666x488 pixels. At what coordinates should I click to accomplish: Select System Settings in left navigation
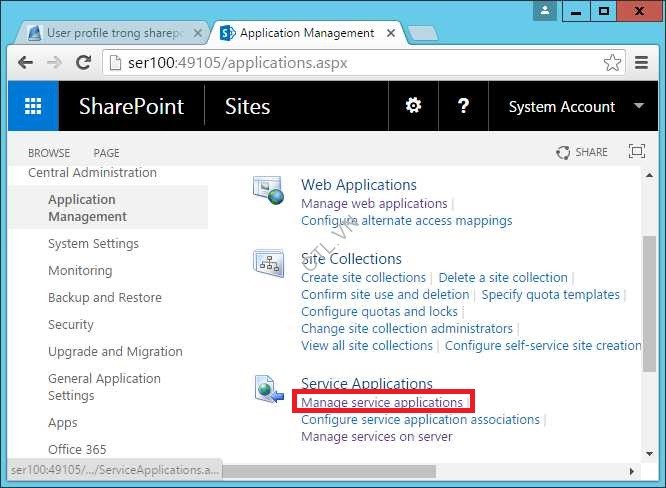(x=93, y=244)
